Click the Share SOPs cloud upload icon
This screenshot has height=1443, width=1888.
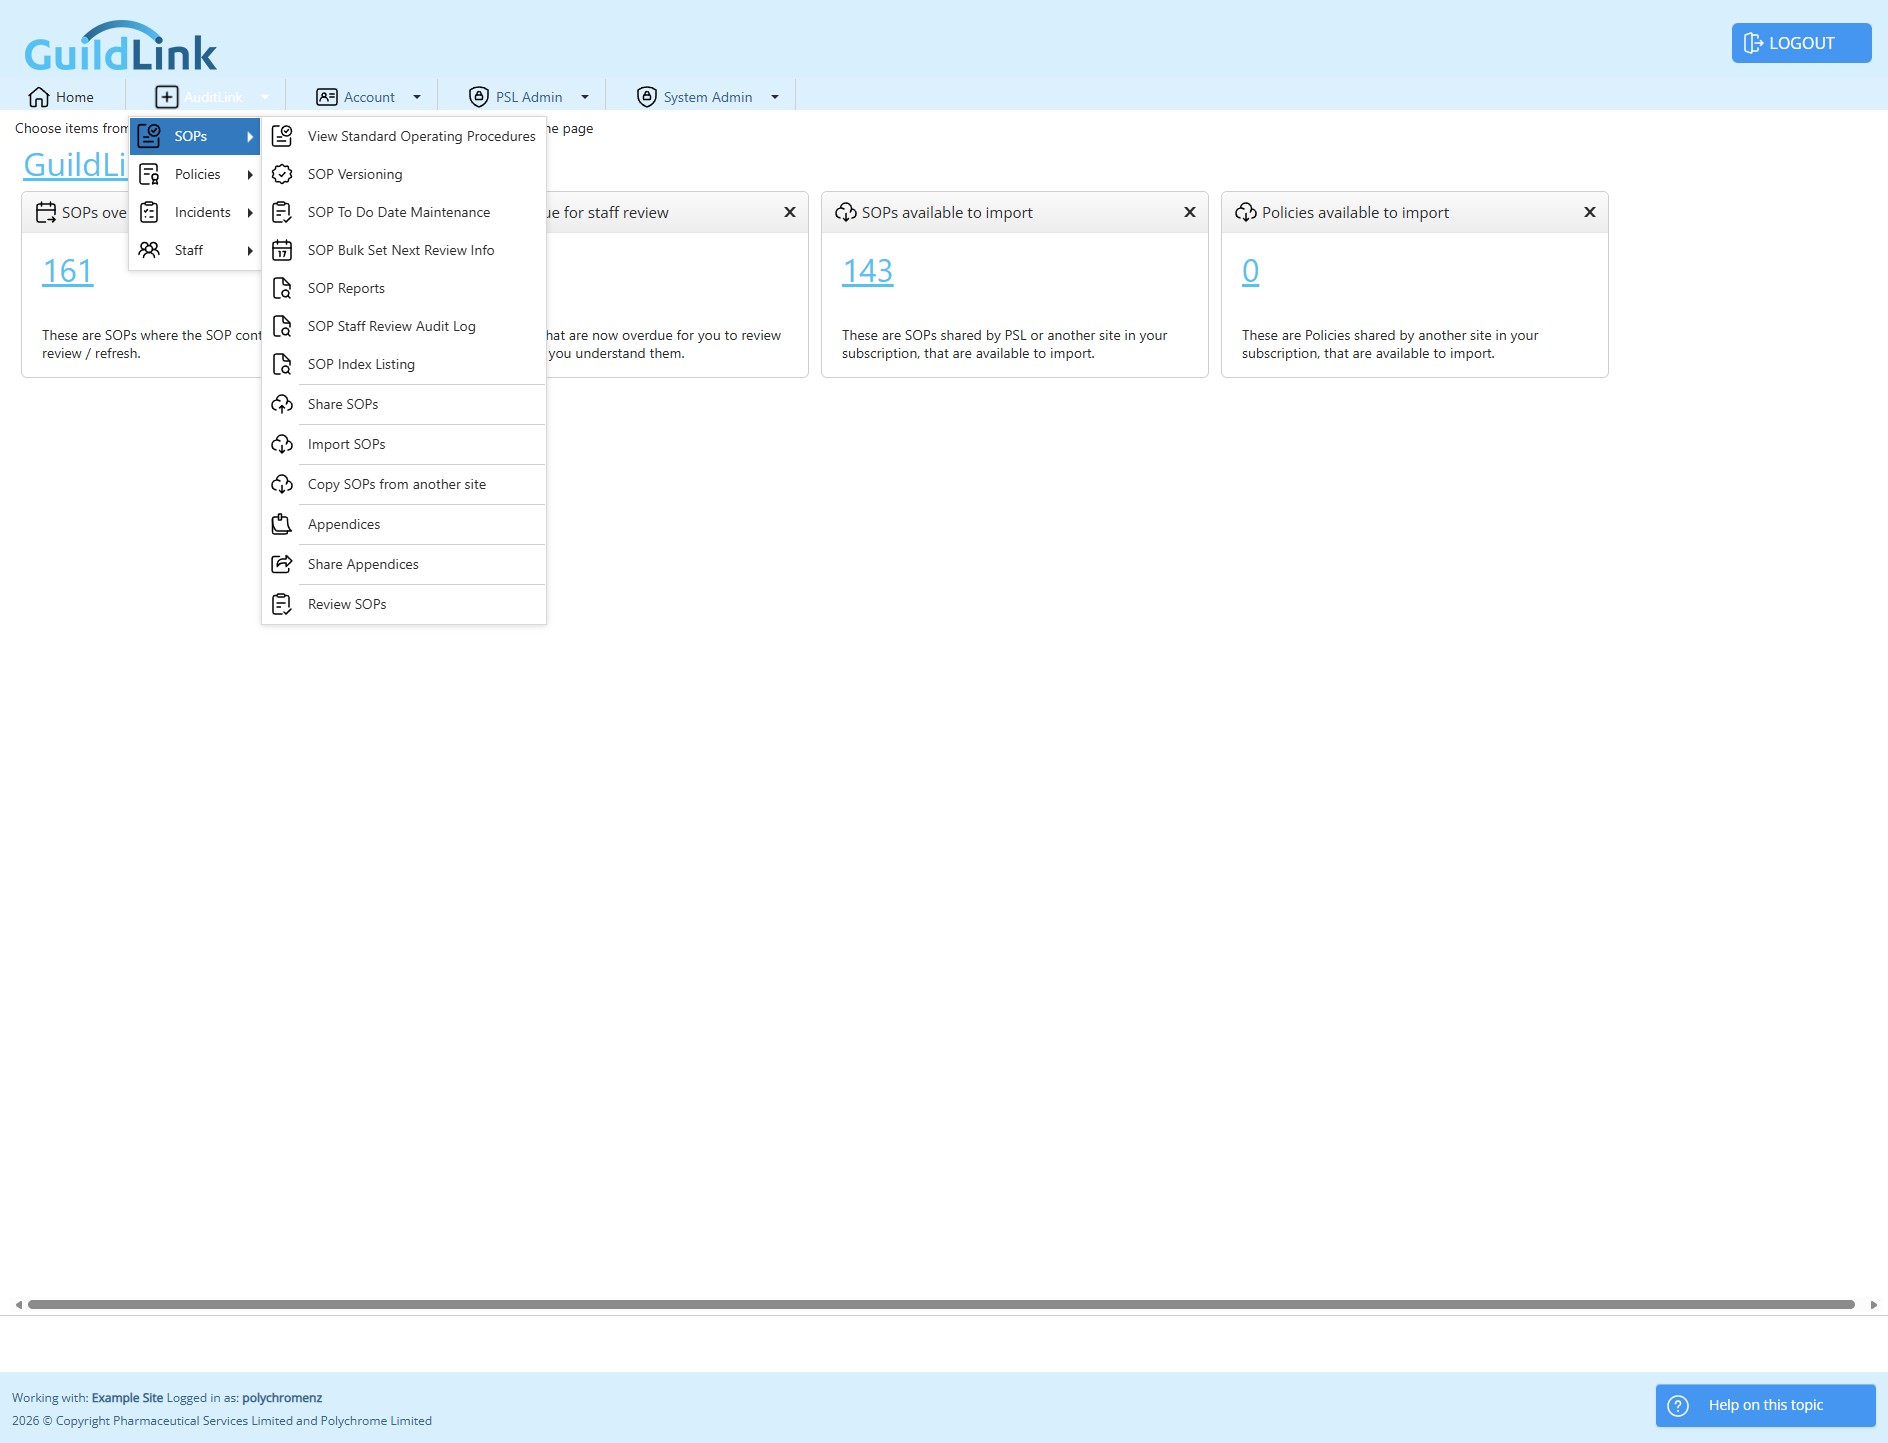click(x=282, y=404)
